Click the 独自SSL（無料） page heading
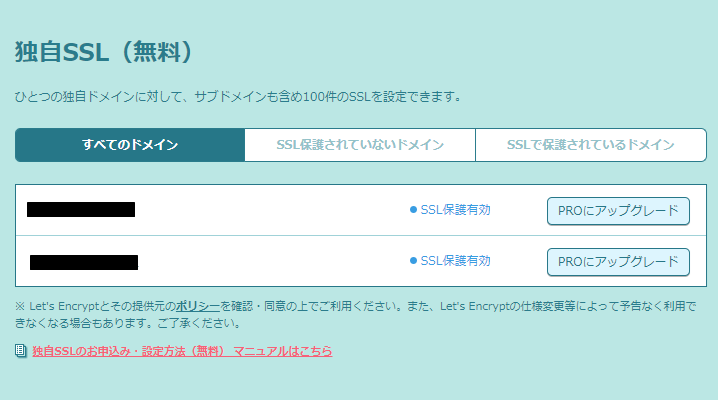The height and width of the screenshot is (400, 718). pyautogui.click(x=103, y=51)
